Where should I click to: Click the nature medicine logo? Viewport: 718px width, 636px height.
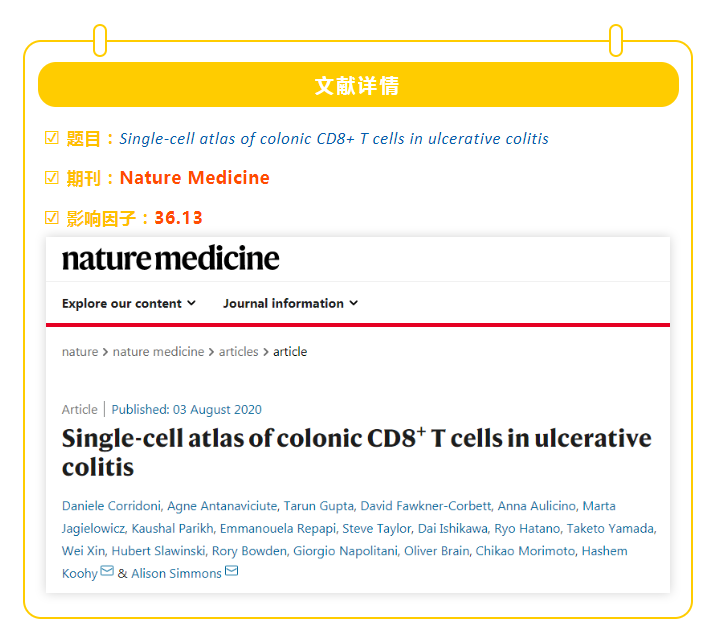[170, 259]
